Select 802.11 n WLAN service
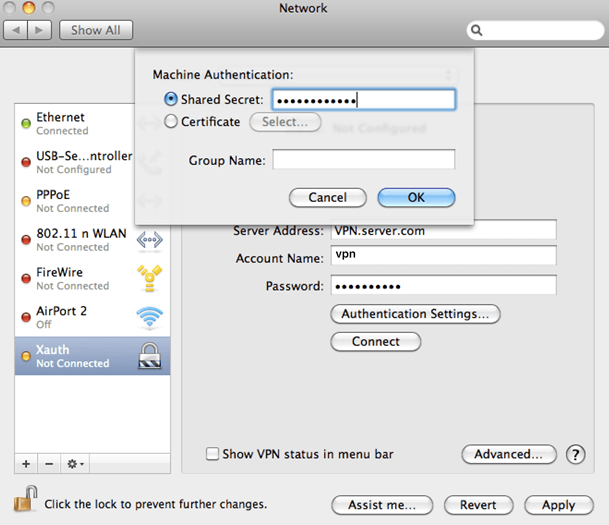609x525 pixels. click(x=92, y=240)
